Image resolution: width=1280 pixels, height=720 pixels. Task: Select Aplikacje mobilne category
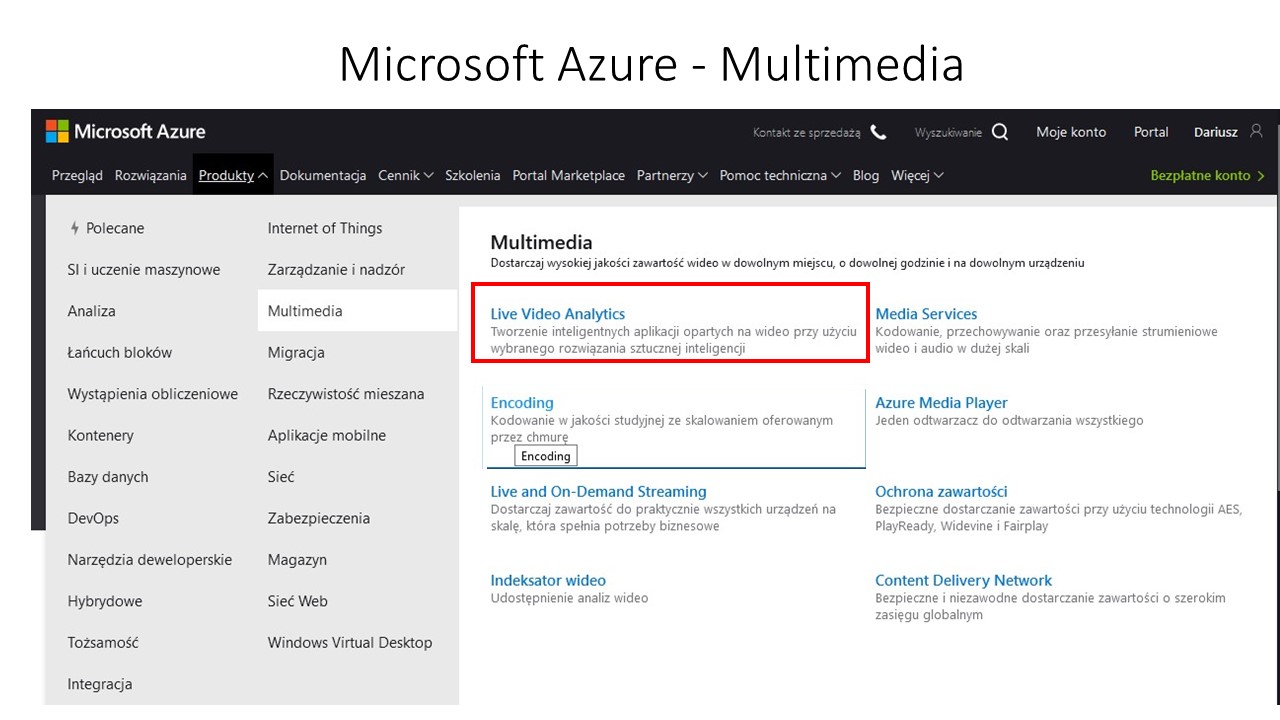327,436
